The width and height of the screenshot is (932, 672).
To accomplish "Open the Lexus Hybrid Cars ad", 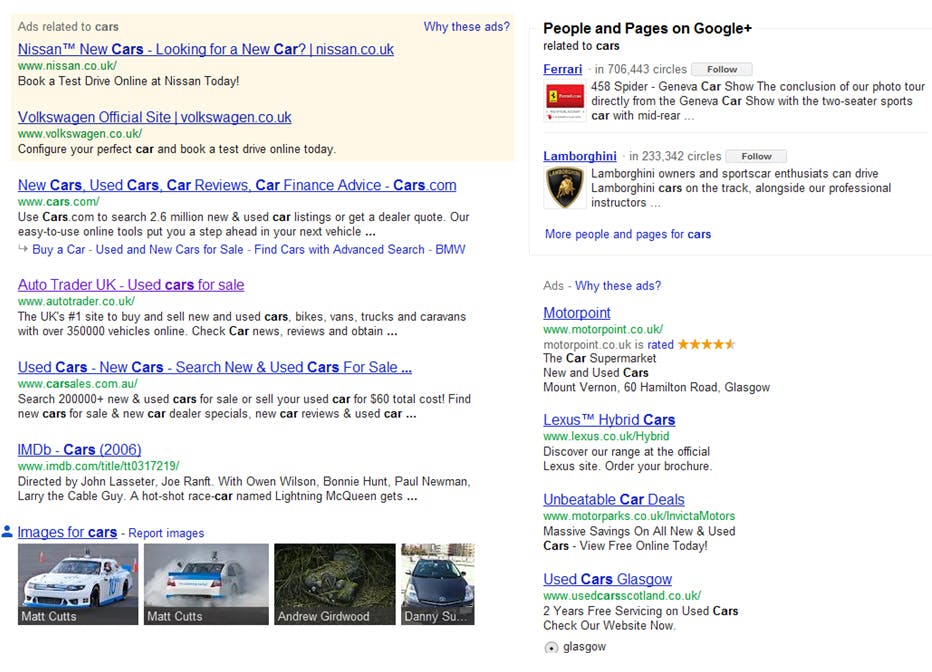I will pos(609,420).
